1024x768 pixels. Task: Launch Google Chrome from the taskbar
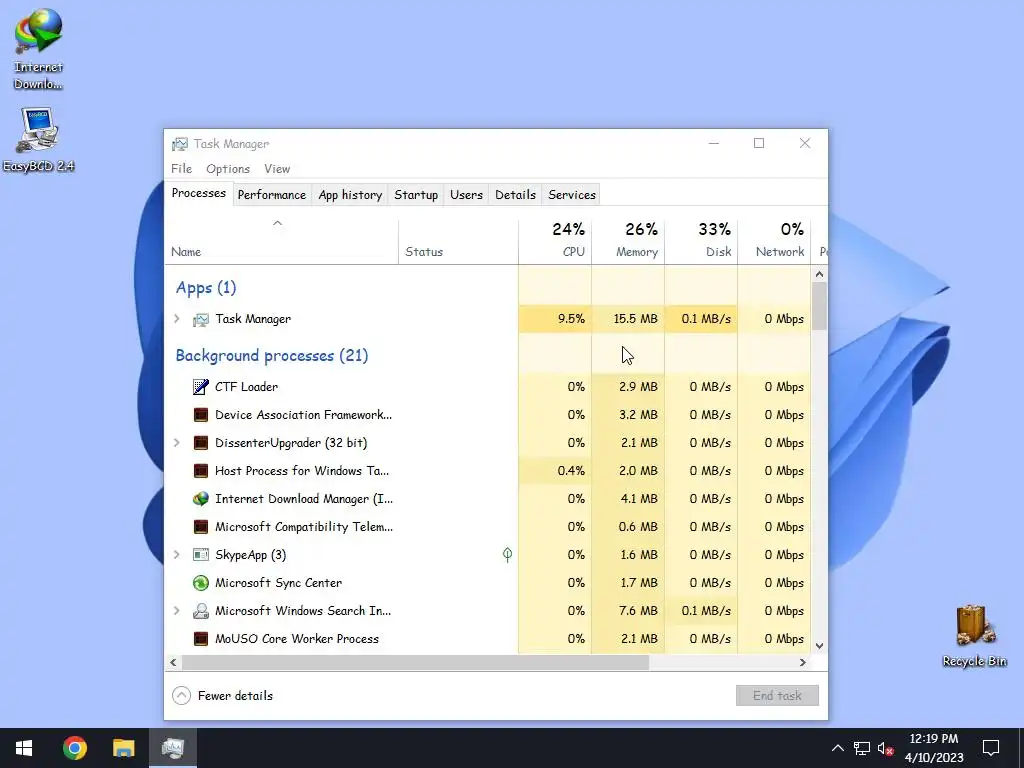click(74, 748)
